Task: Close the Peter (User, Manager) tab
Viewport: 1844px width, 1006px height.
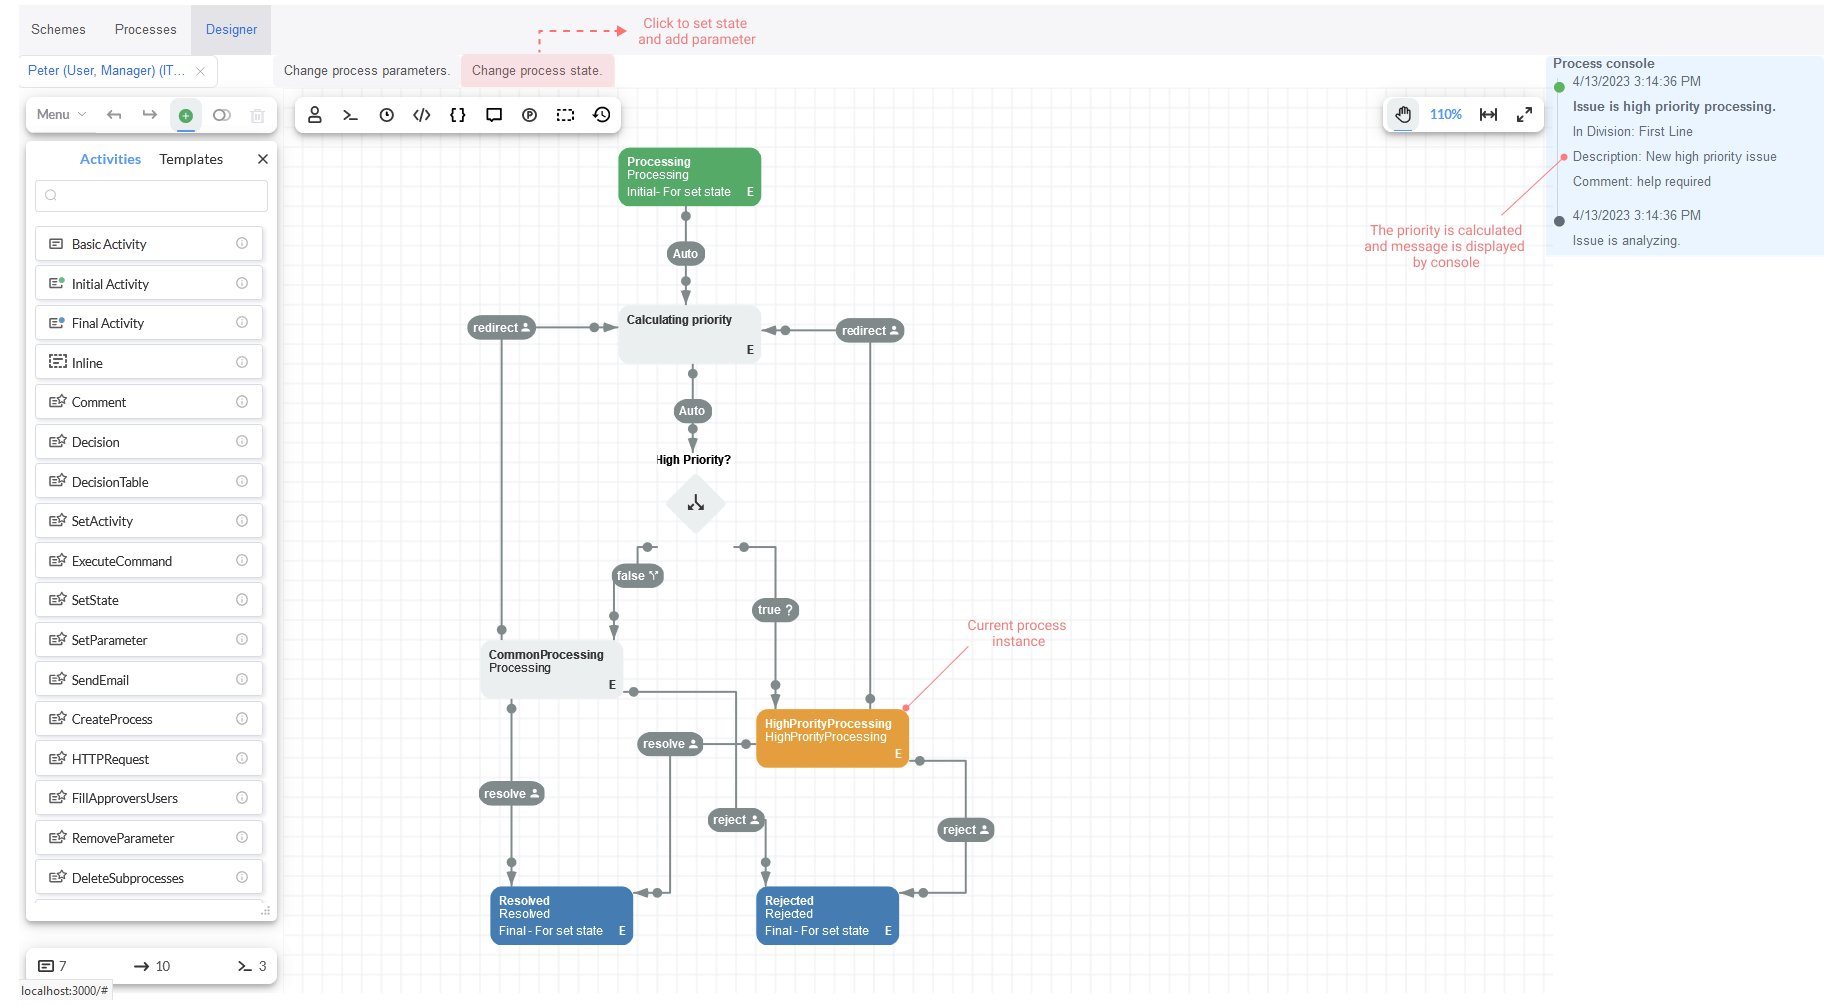Action: [x=201, y=71]
